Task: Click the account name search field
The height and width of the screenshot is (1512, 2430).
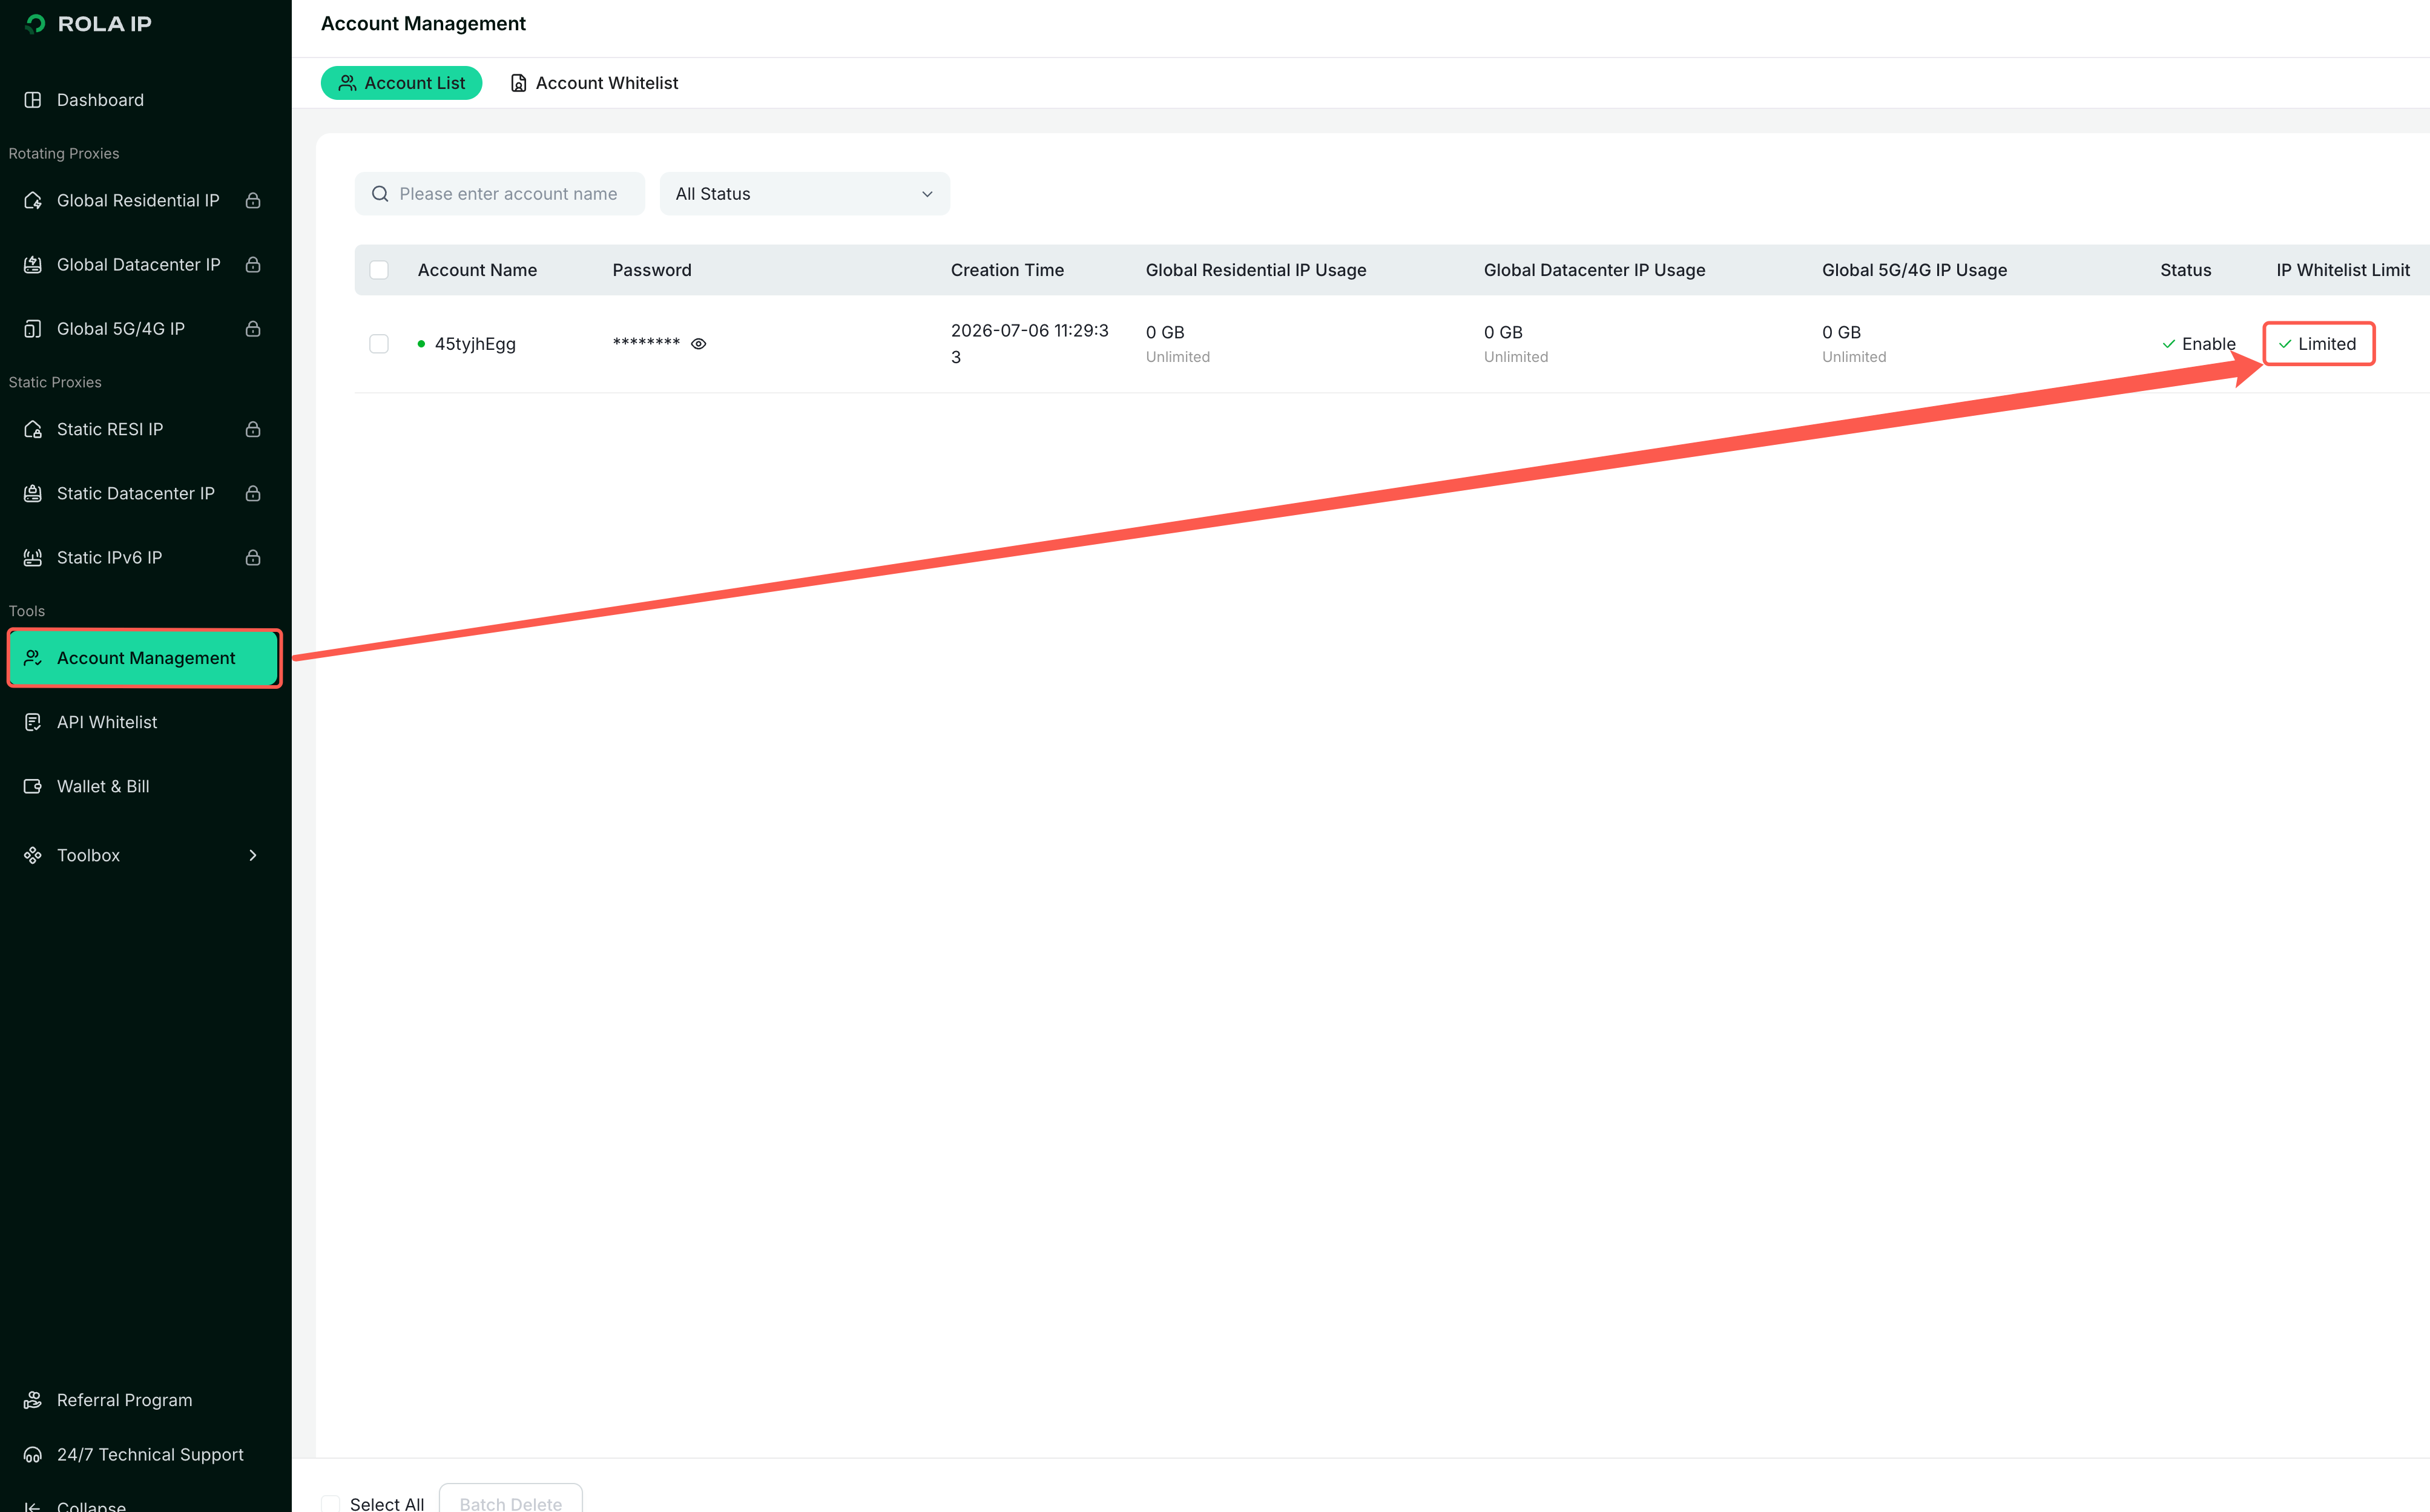Action: pos(500,194)
